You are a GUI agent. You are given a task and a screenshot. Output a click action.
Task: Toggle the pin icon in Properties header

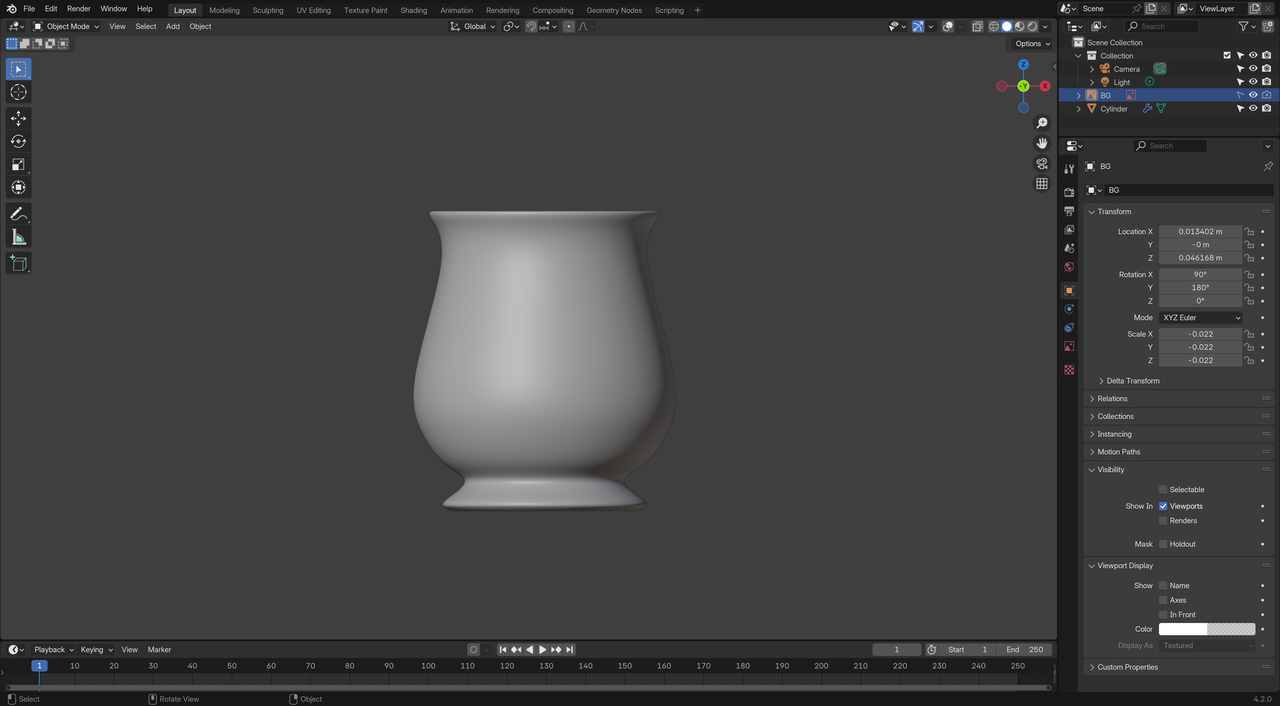(1268, 167)
